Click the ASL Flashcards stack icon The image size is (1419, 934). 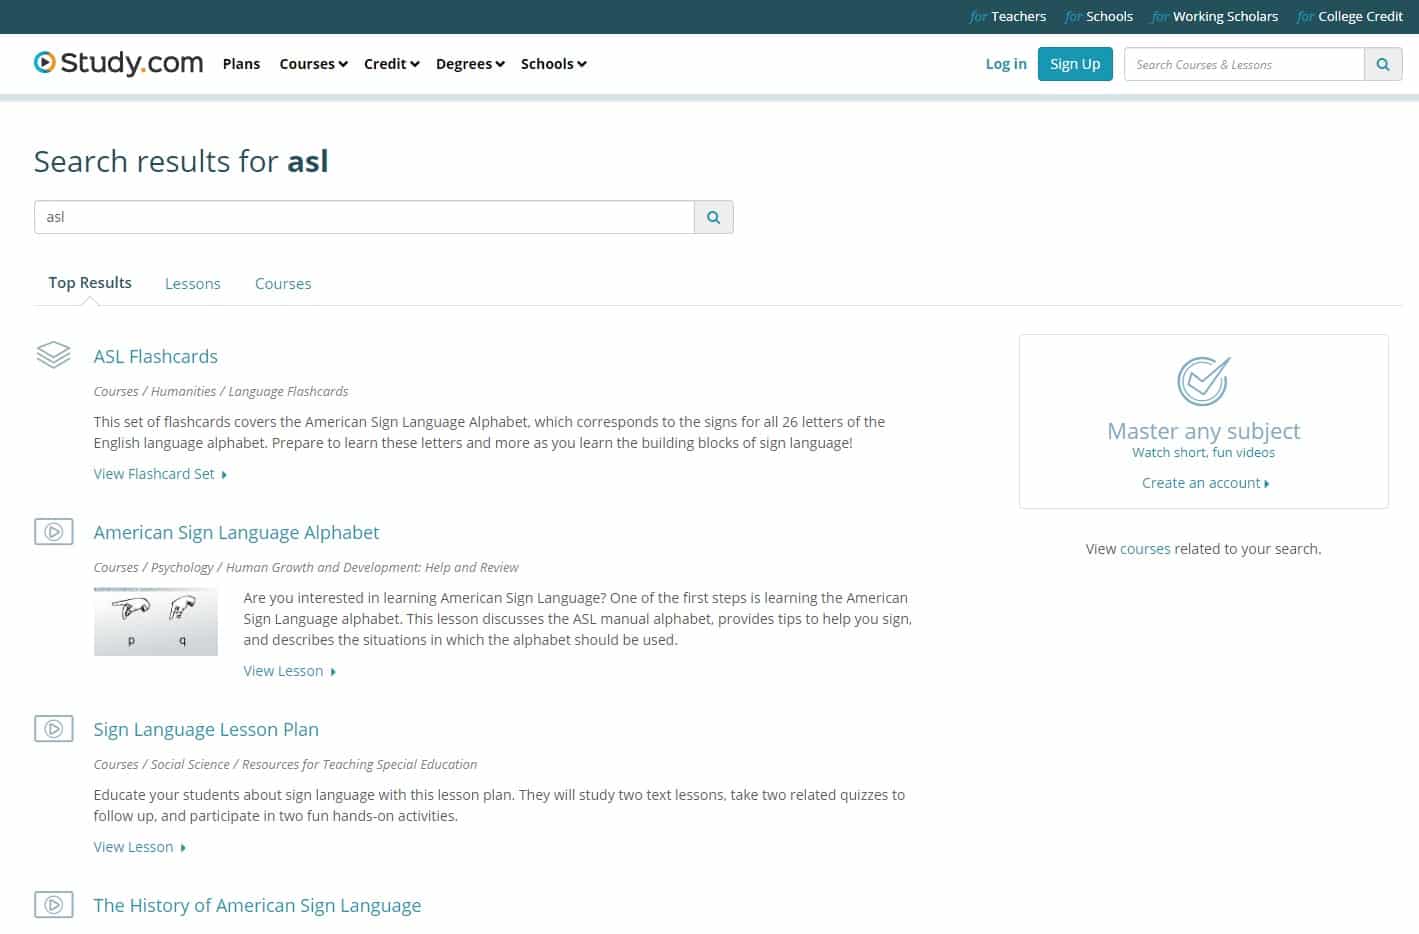point(53,355)
